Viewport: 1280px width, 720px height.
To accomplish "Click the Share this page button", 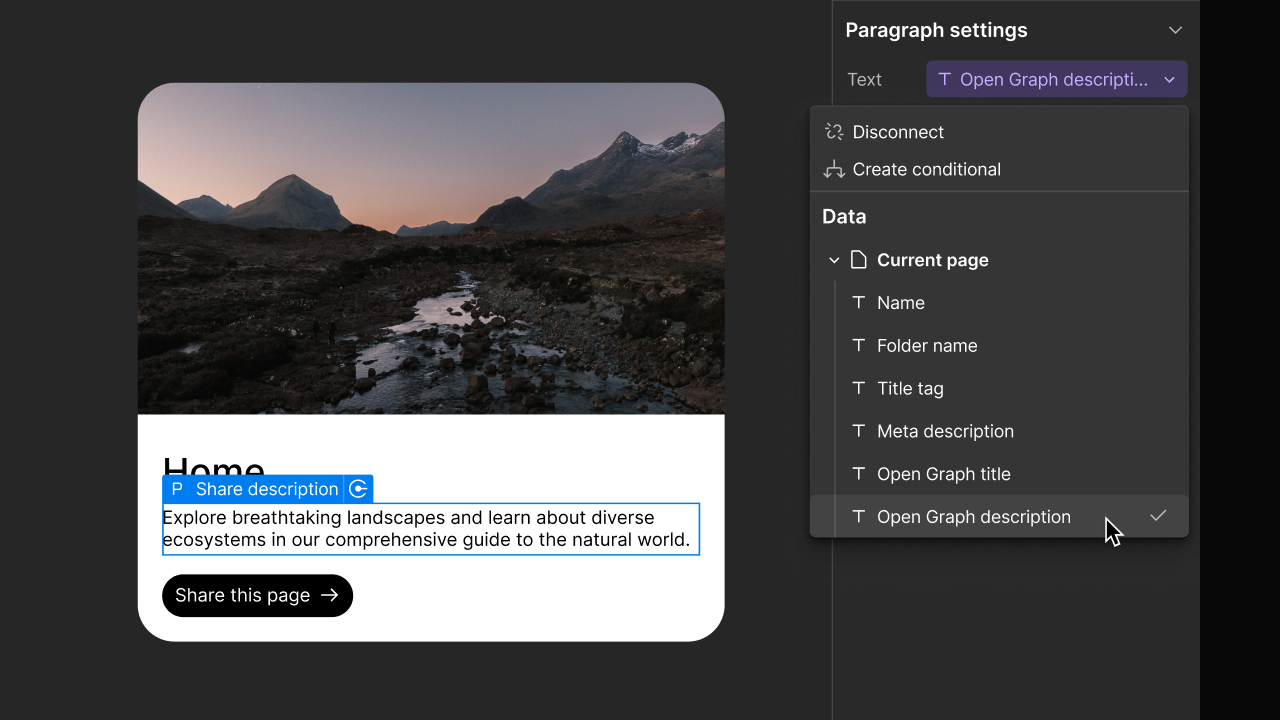I will (x=257, y=595).
